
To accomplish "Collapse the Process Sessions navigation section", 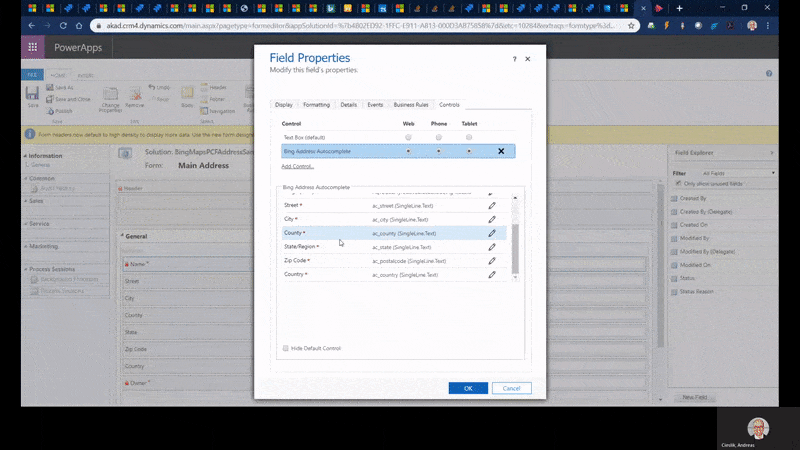I will [x=26, y=269].
